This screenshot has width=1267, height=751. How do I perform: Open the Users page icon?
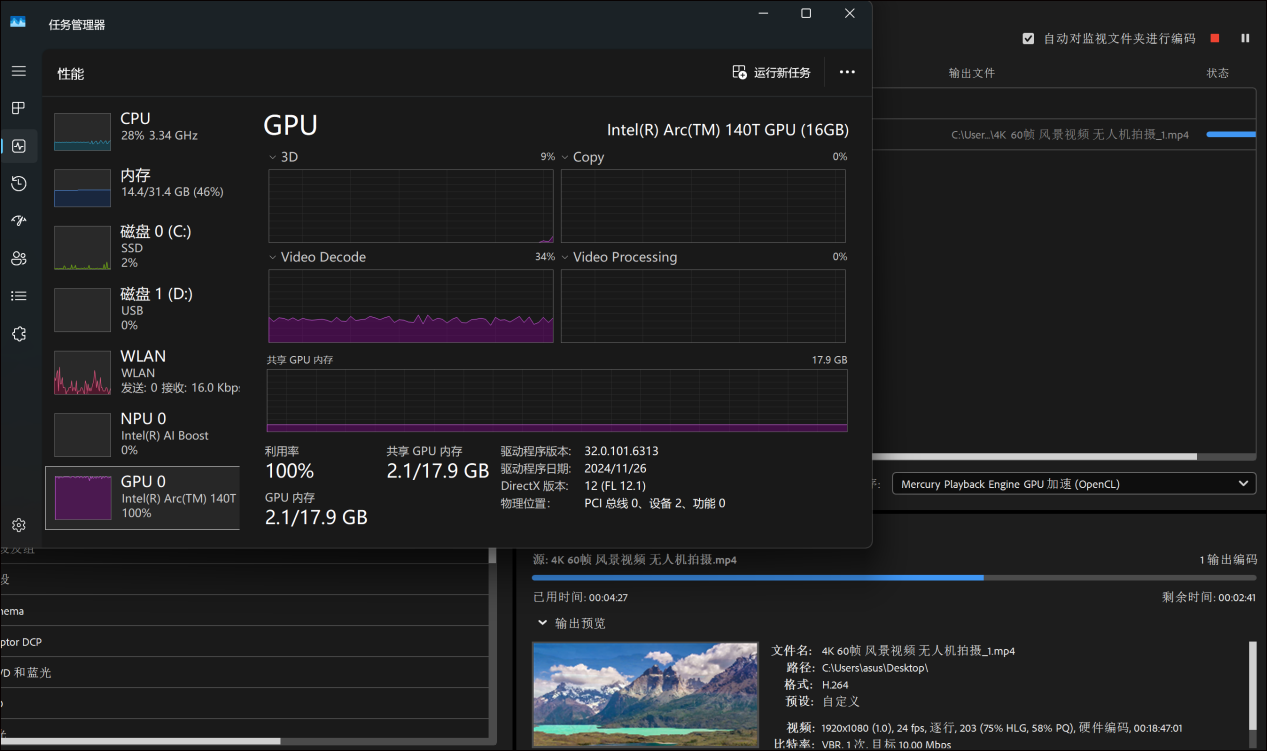[18, 258]
